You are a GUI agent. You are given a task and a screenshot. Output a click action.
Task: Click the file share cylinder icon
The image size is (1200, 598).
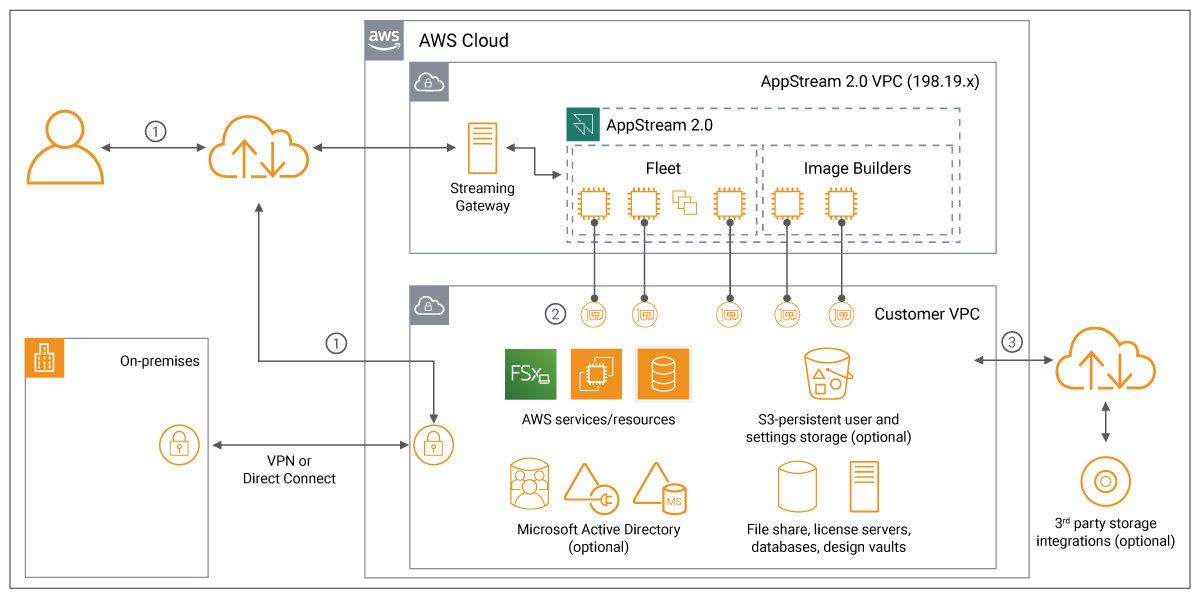pos(799,487)
